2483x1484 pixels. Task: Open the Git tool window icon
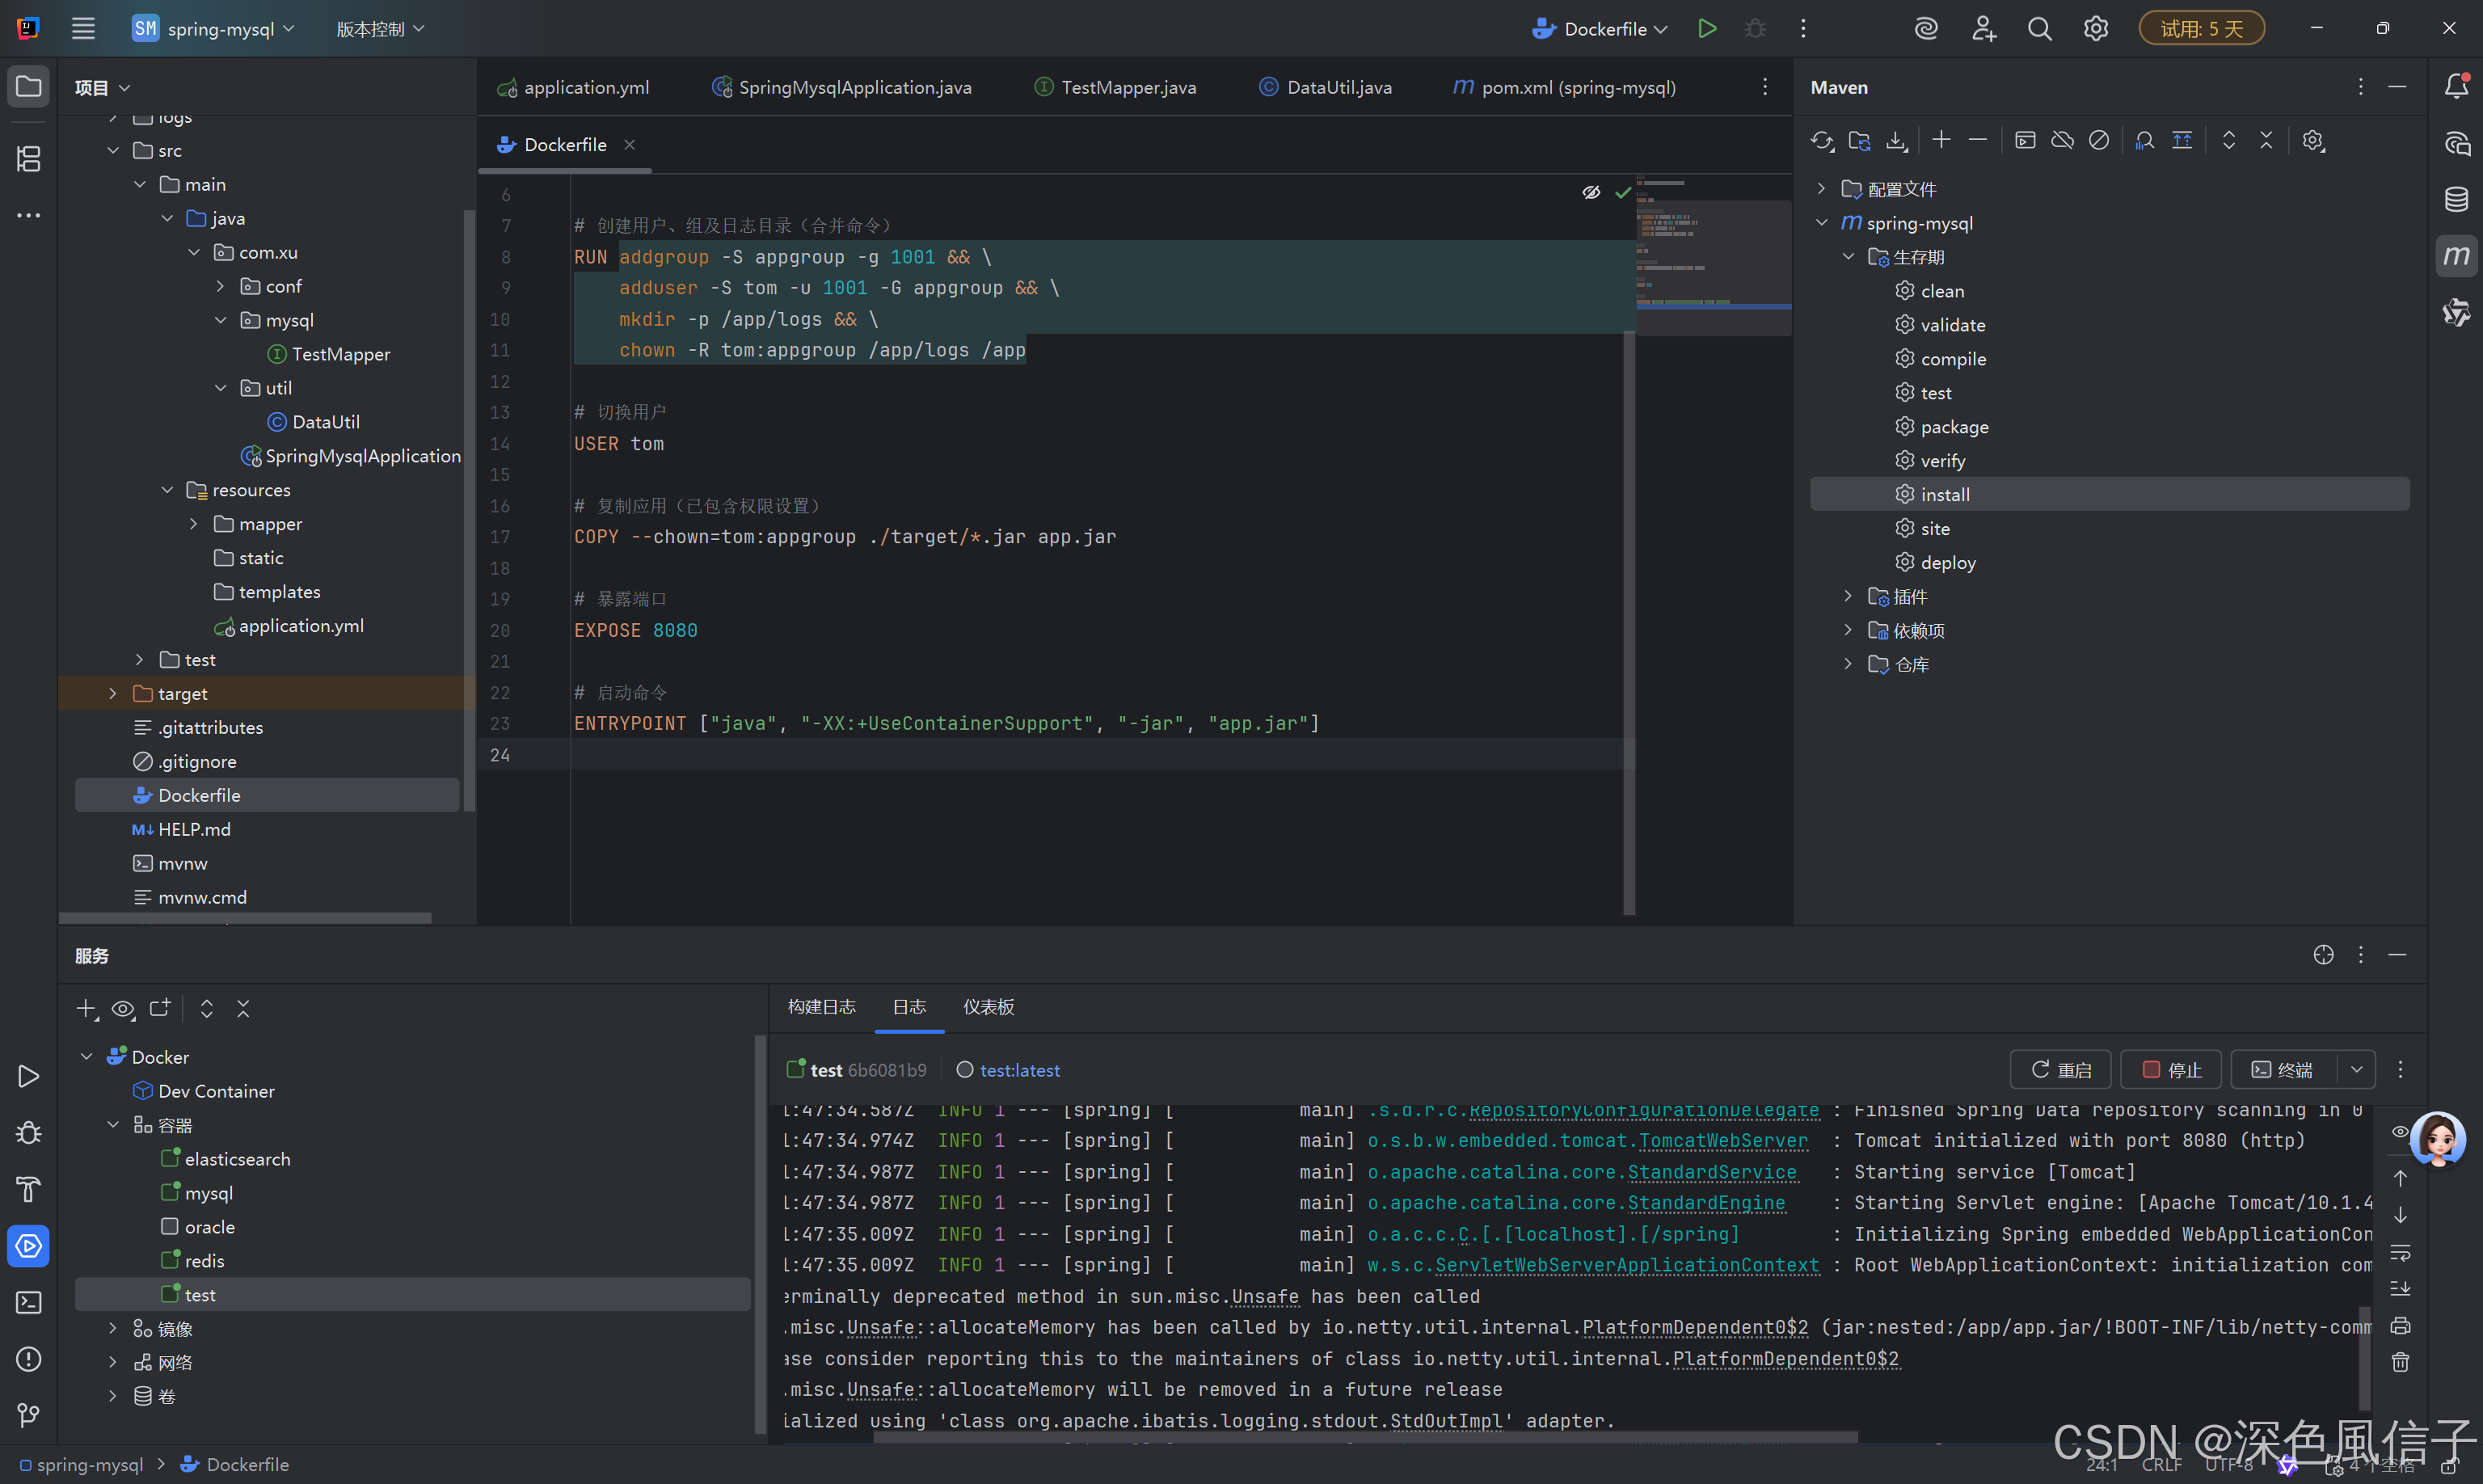28,1414
